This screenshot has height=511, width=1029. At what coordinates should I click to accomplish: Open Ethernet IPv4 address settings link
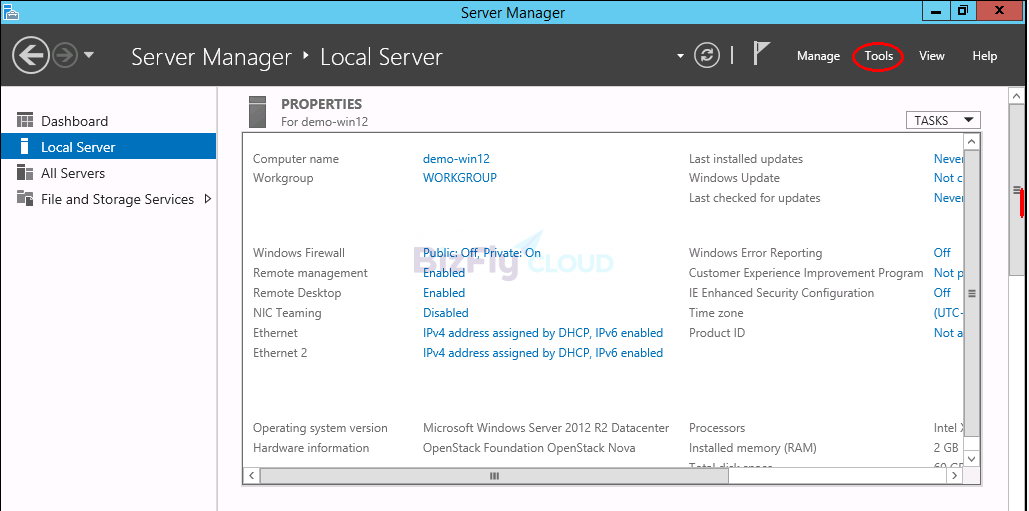(x=543, y=333)
